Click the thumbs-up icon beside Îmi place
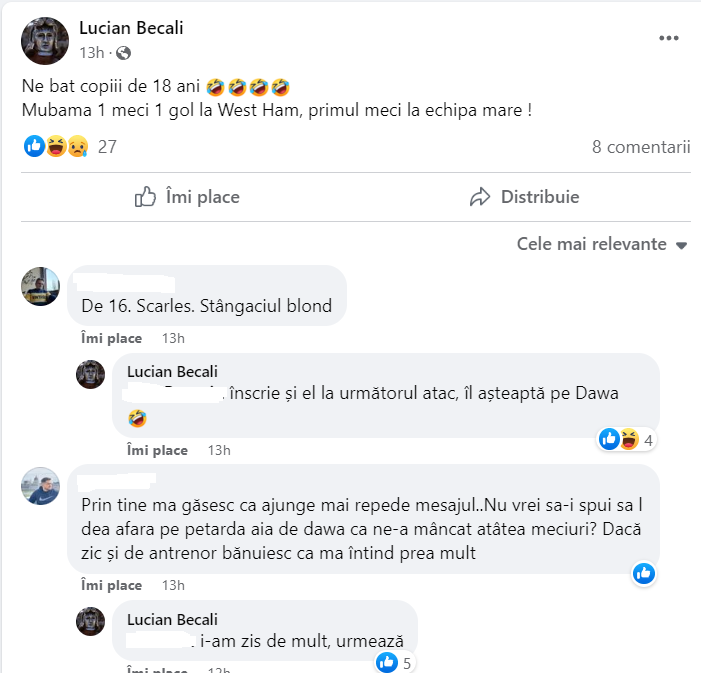This screenshot has width=701, height=673. (146, 197)
